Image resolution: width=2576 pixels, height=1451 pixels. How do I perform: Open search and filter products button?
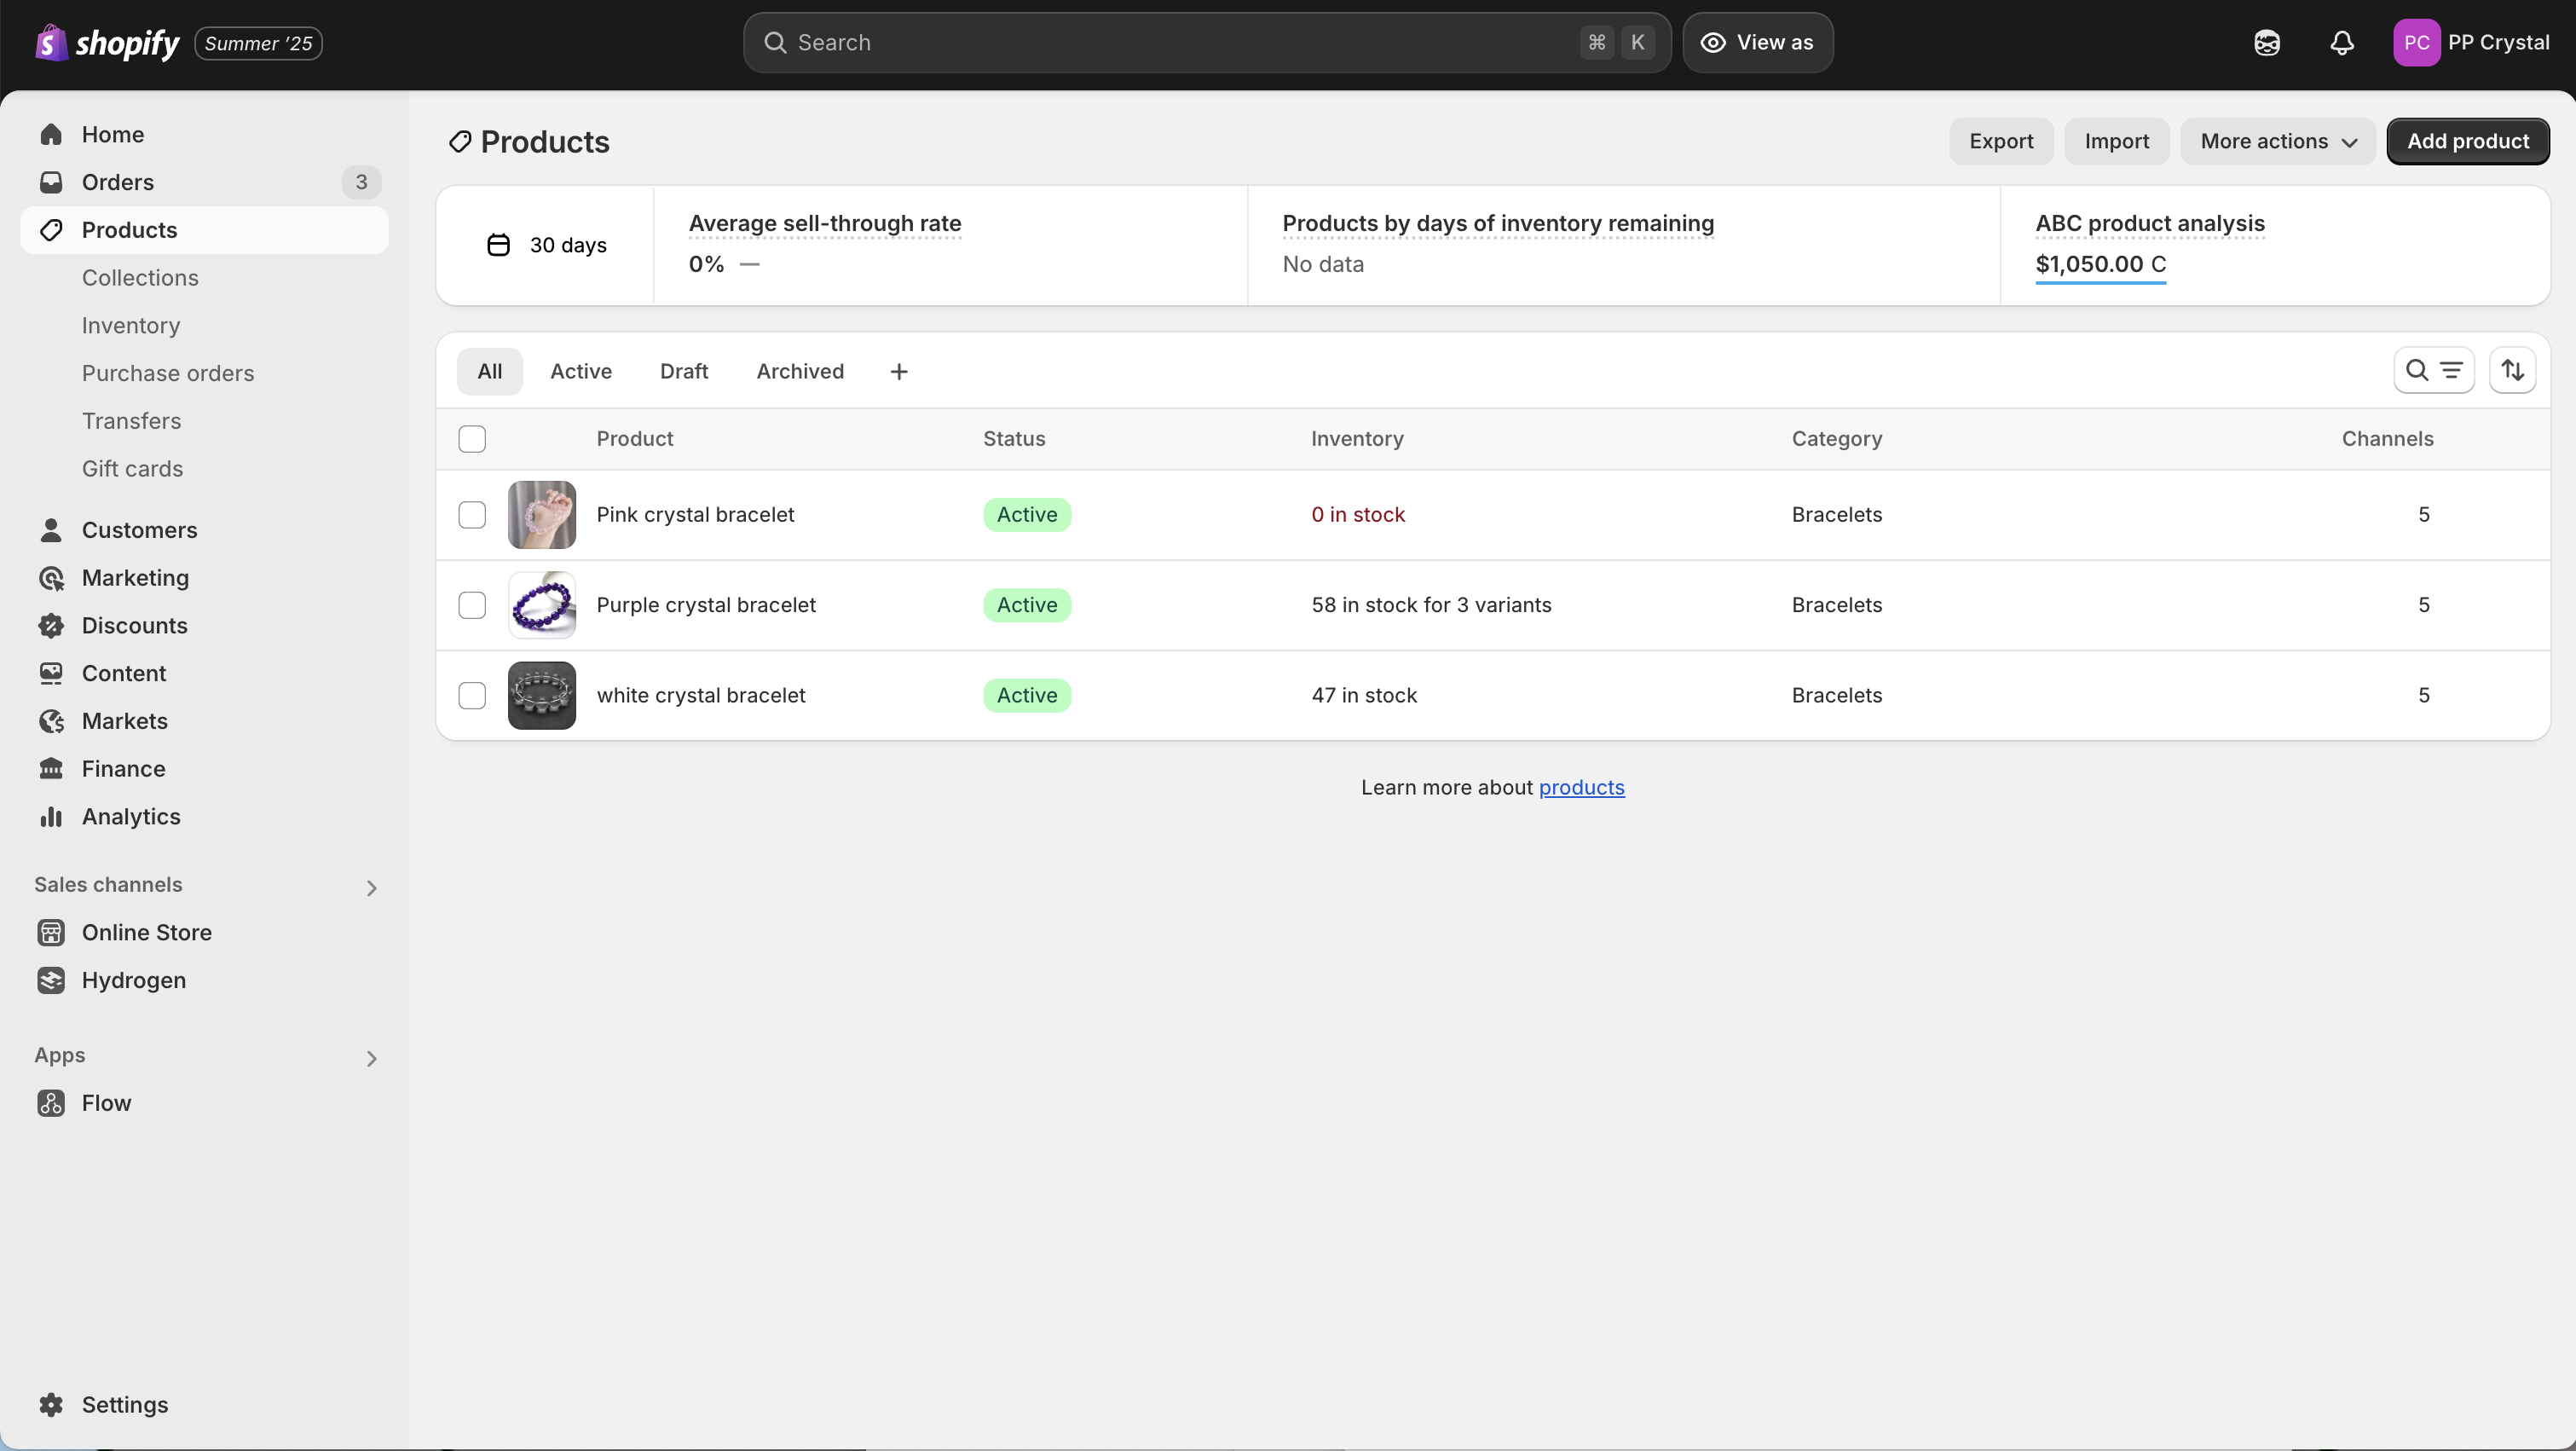(2433, 371)
